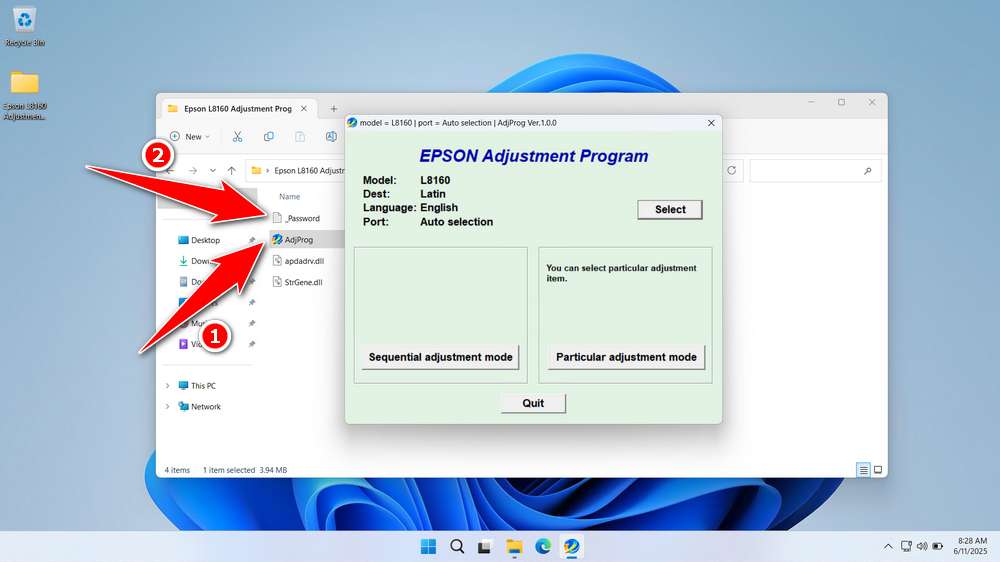Viewport: 1000px width, 562px height.
Task: Open Microsoft Edge from taskbar
Action: (x=543, y=547)
